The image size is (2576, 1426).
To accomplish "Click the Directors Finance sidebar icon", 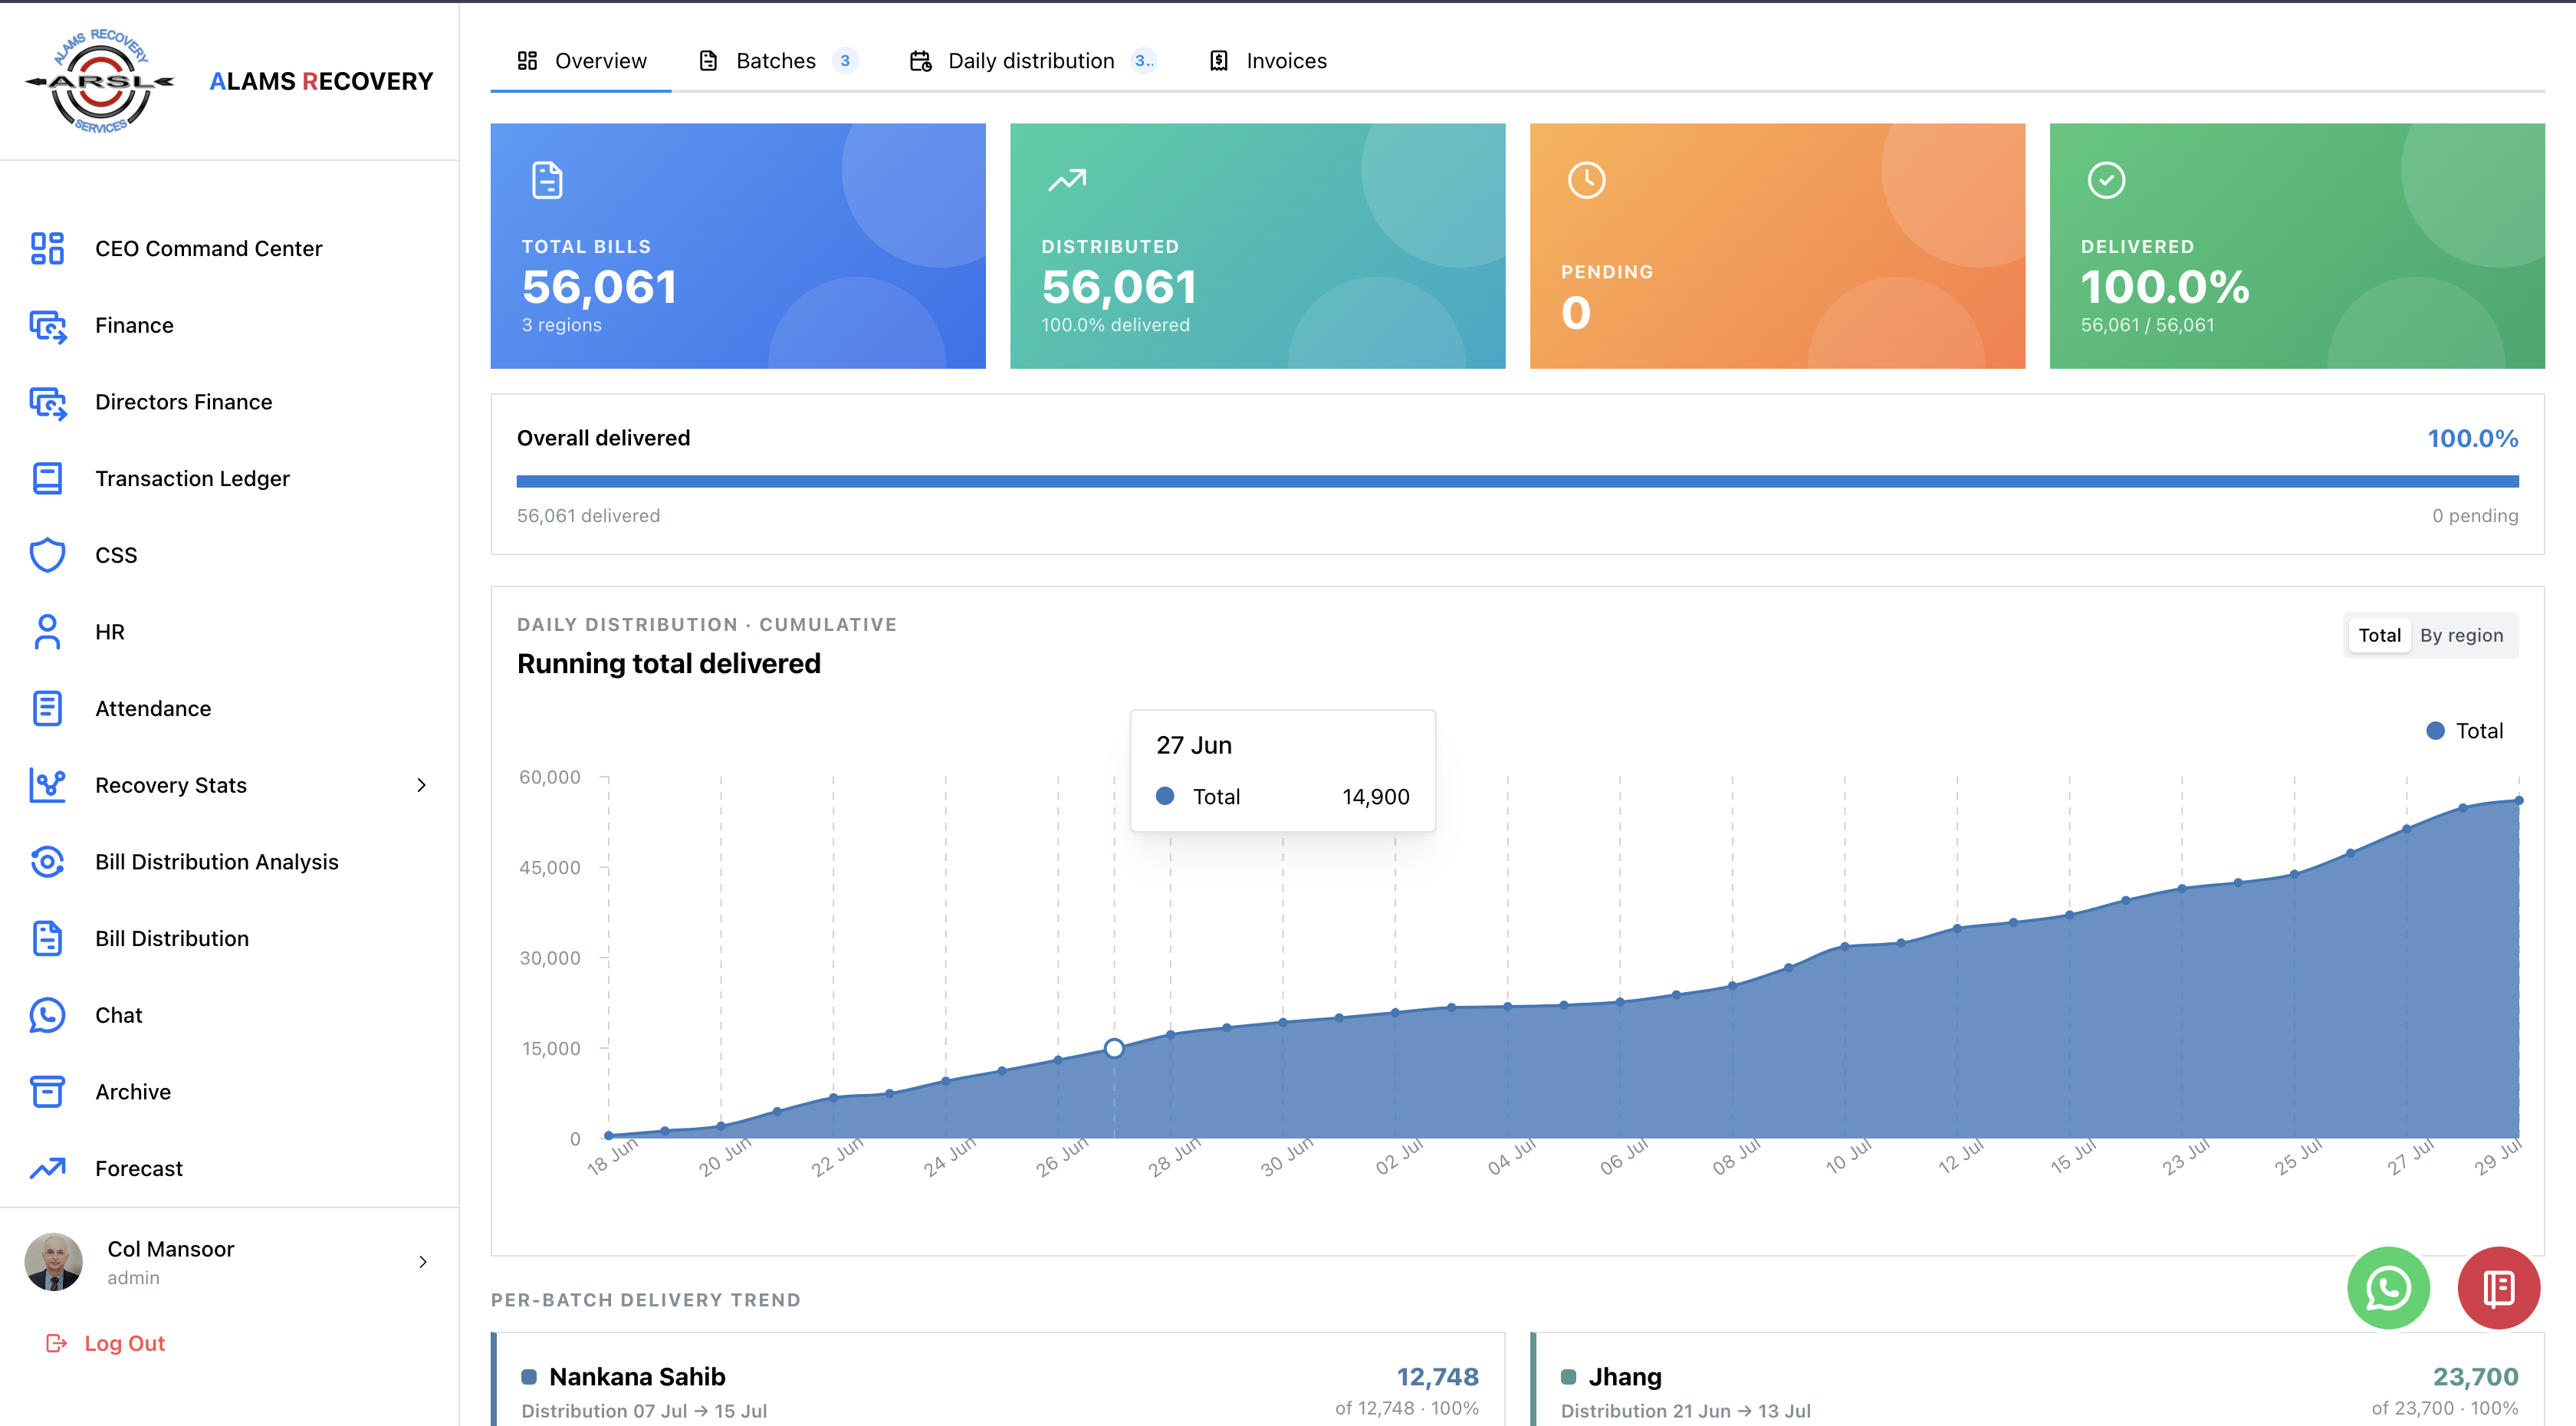I will click(x=47, y=402).
